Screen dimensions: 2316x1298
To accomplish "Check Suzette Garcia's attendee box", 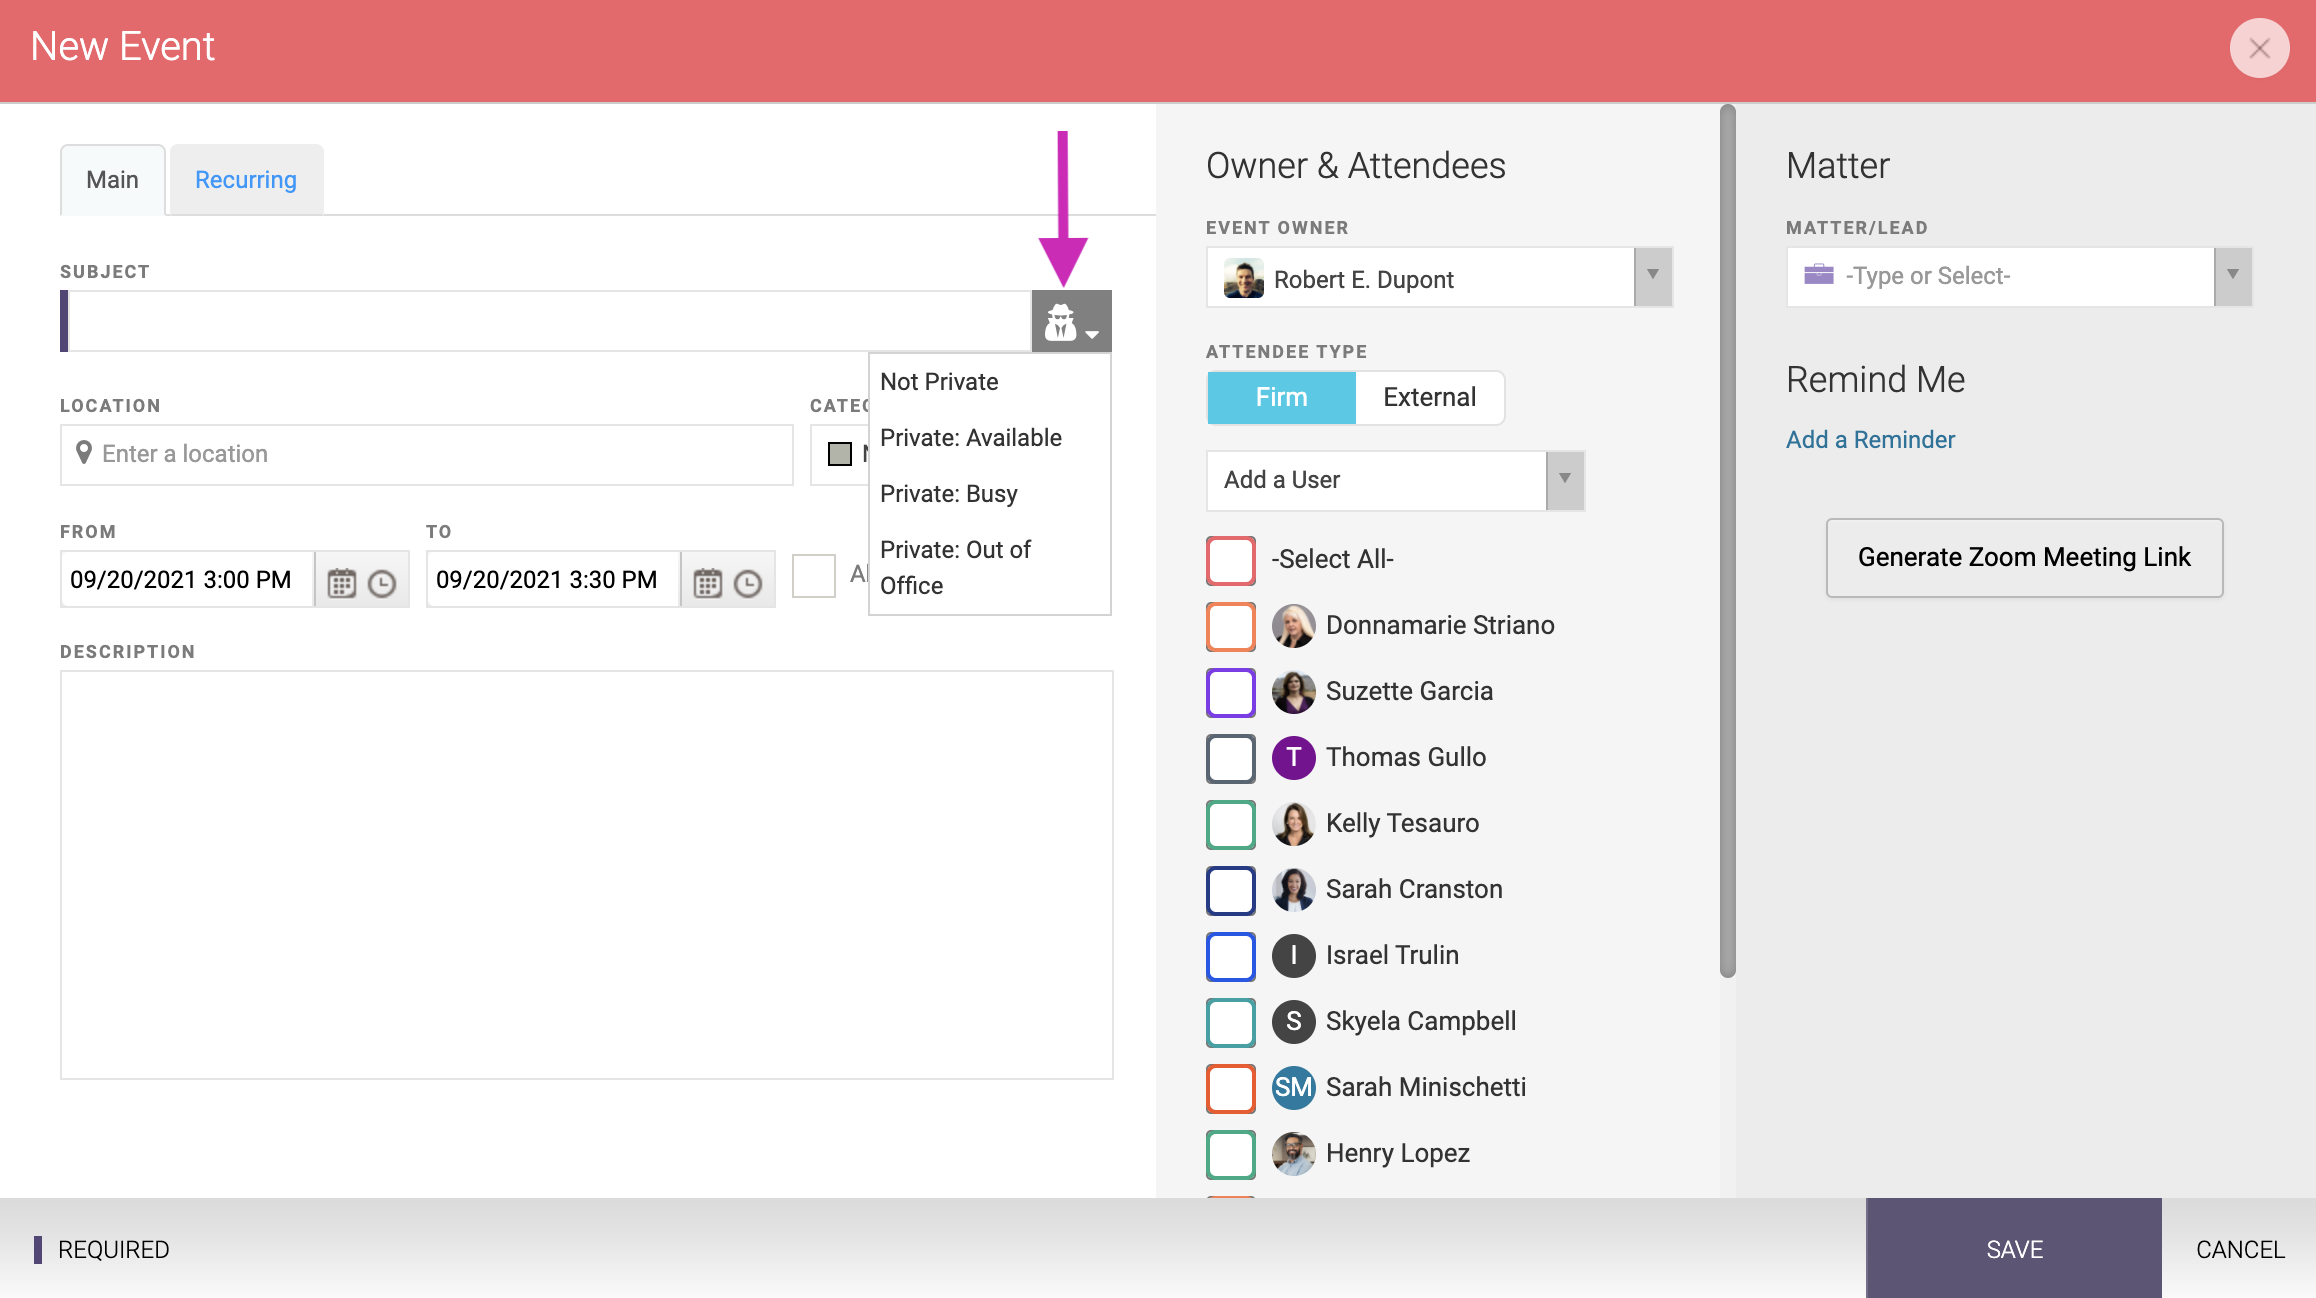I will [x=1231, y=692].
